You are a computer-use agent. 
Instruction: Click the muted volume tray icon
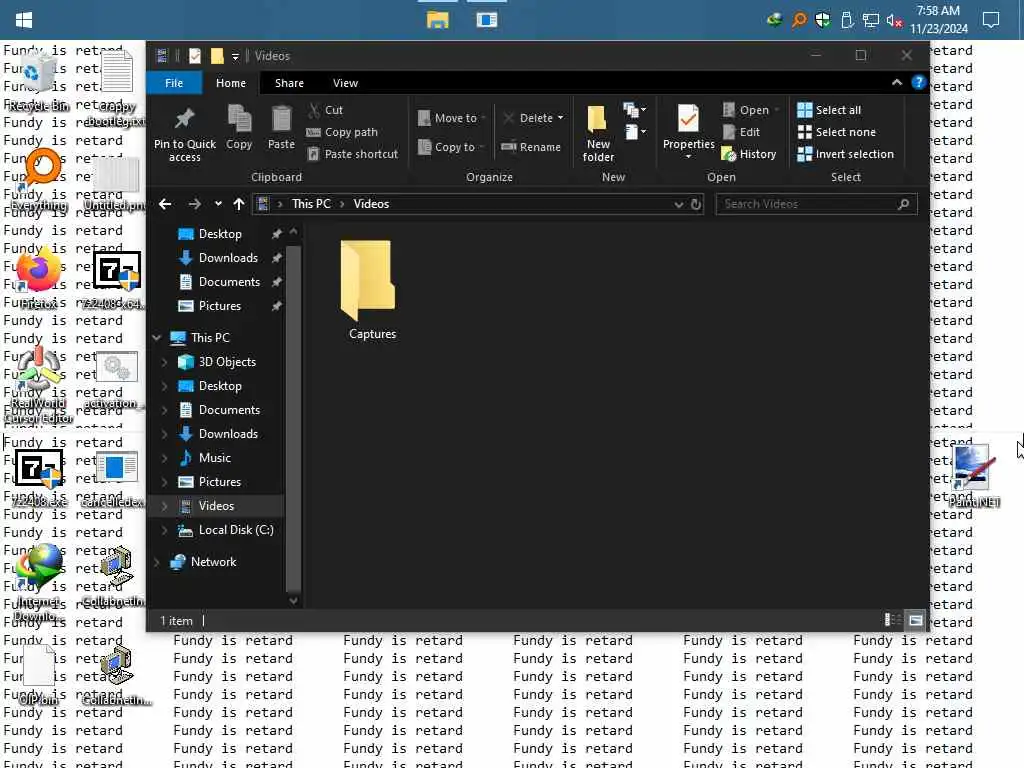(893, 21)
